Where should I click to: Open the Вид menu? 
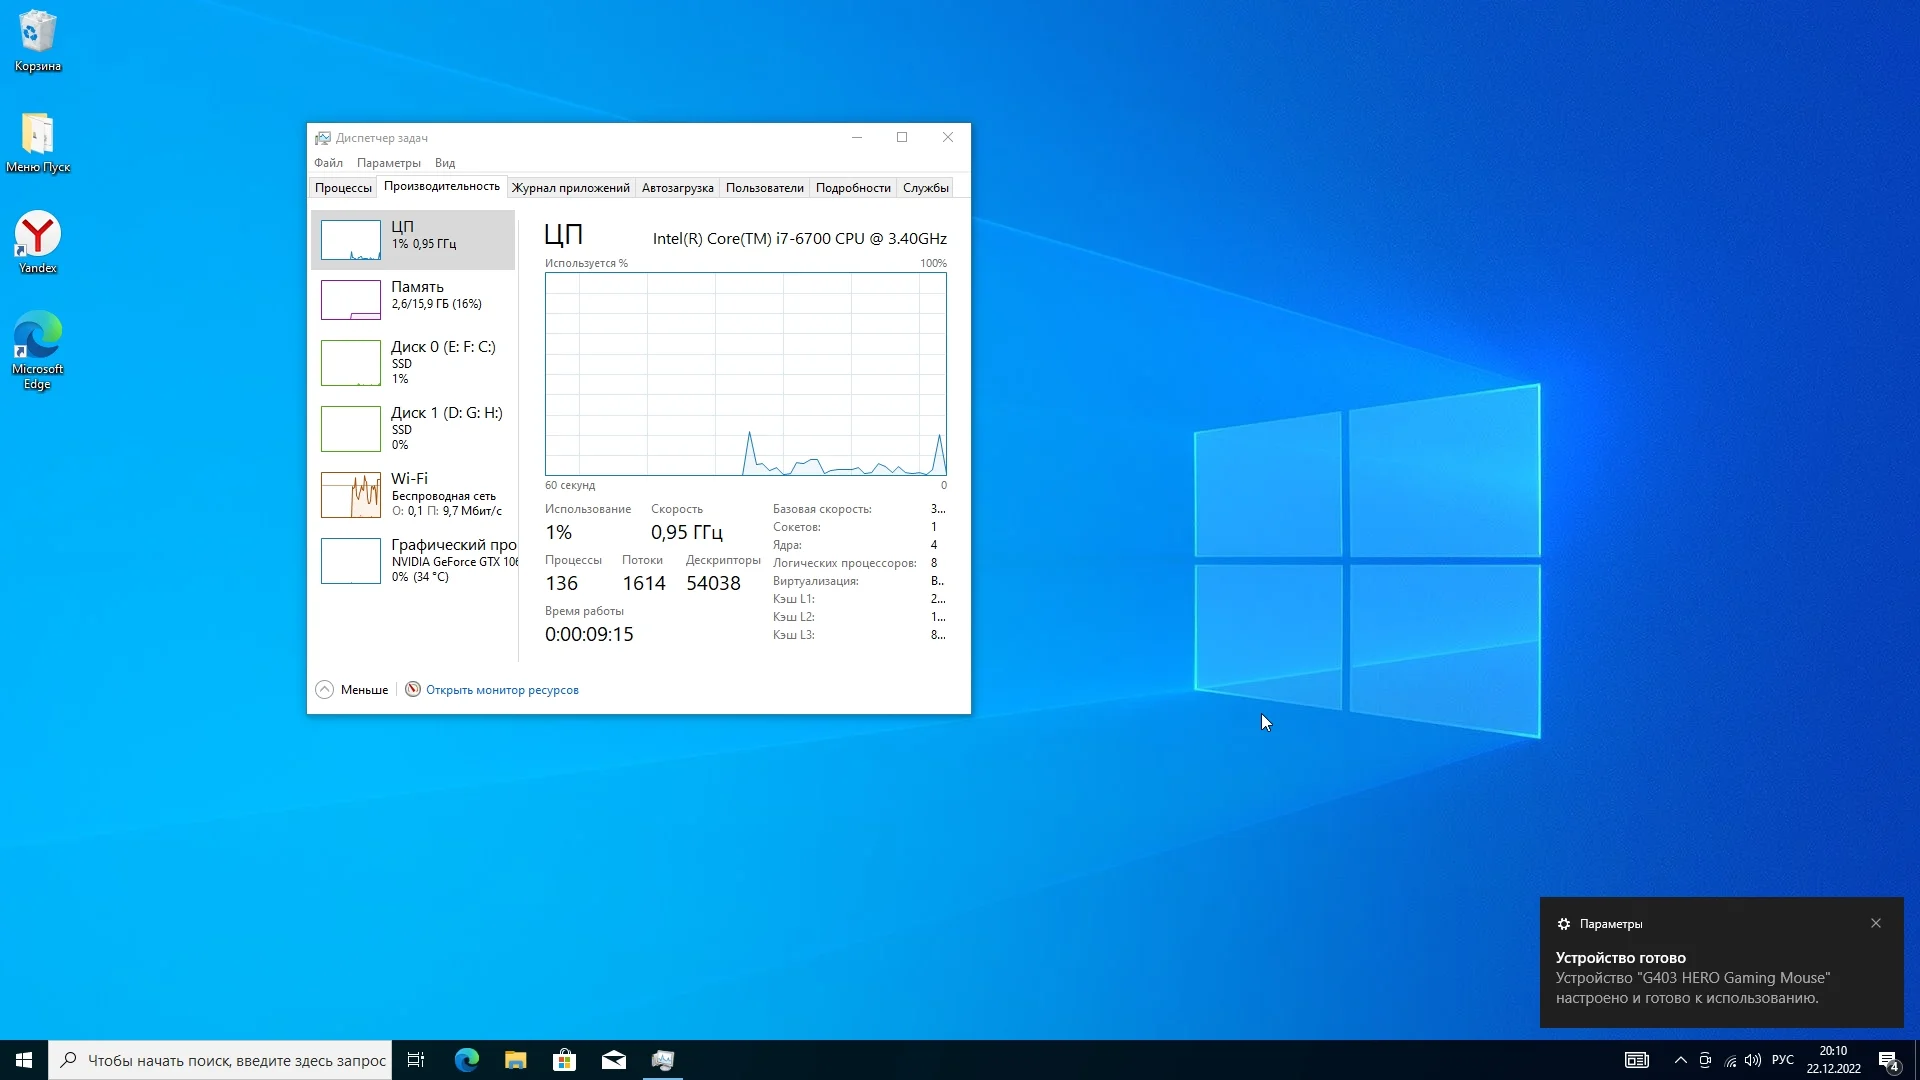point(445,163)
